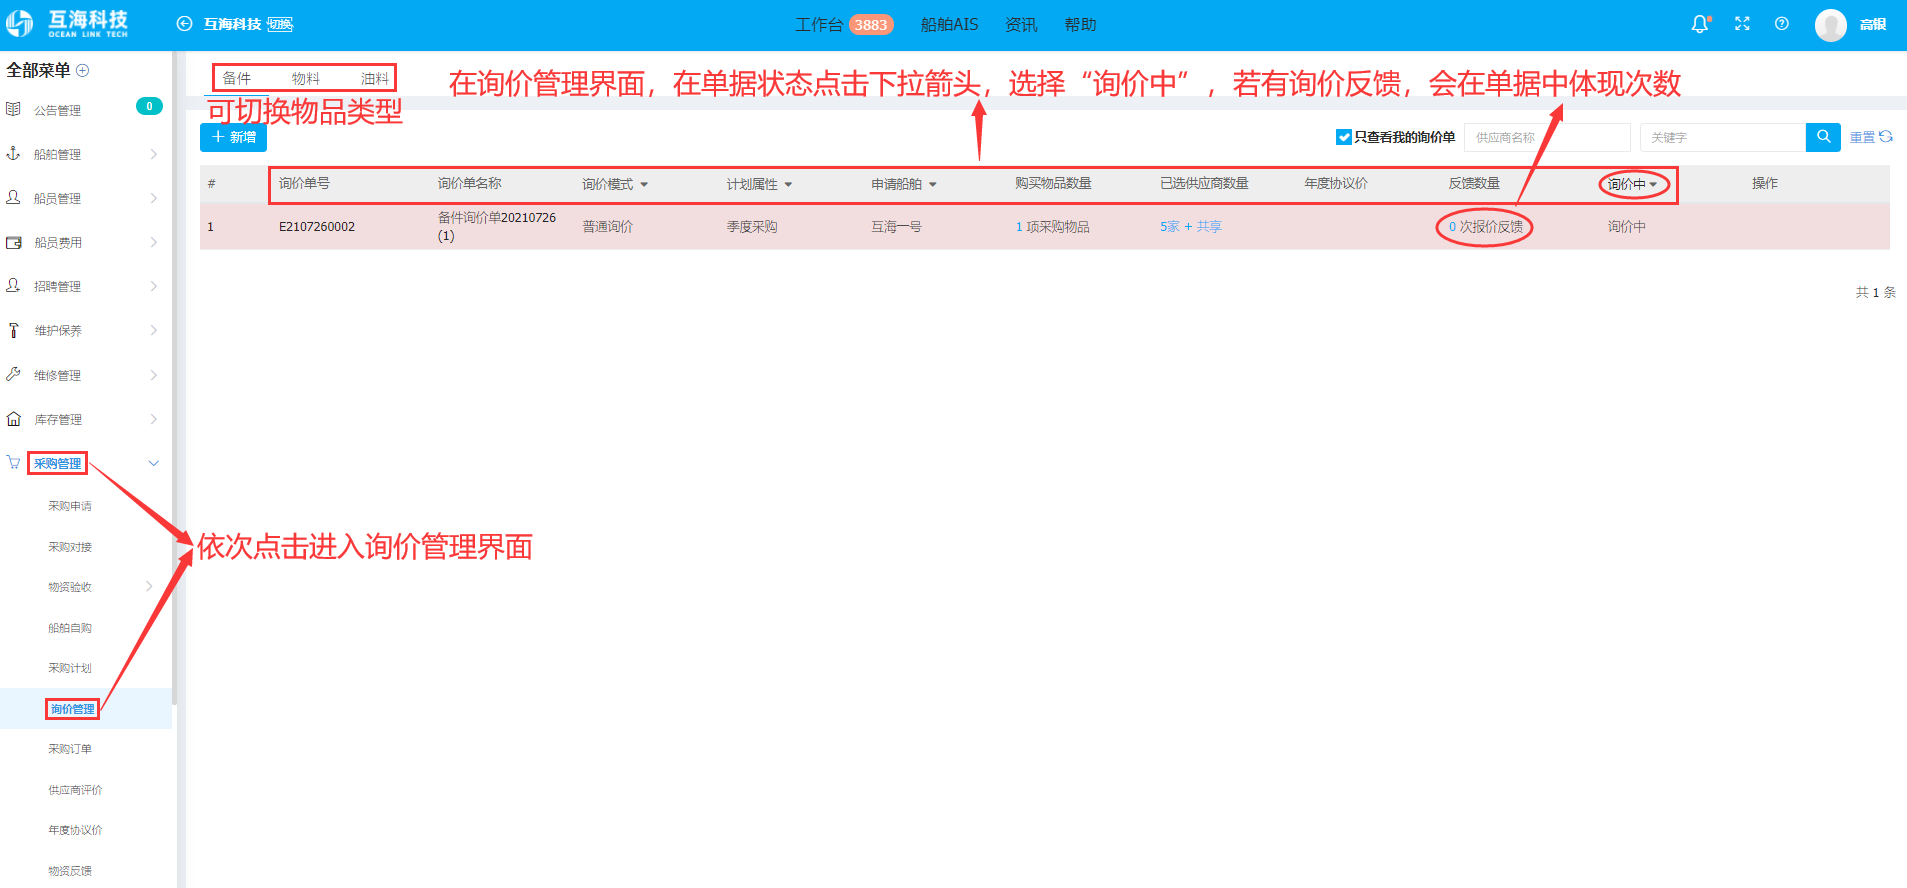Click the 招聘管理 person icon
This screenshot has width=1907, height=888.
click(13, 286)
